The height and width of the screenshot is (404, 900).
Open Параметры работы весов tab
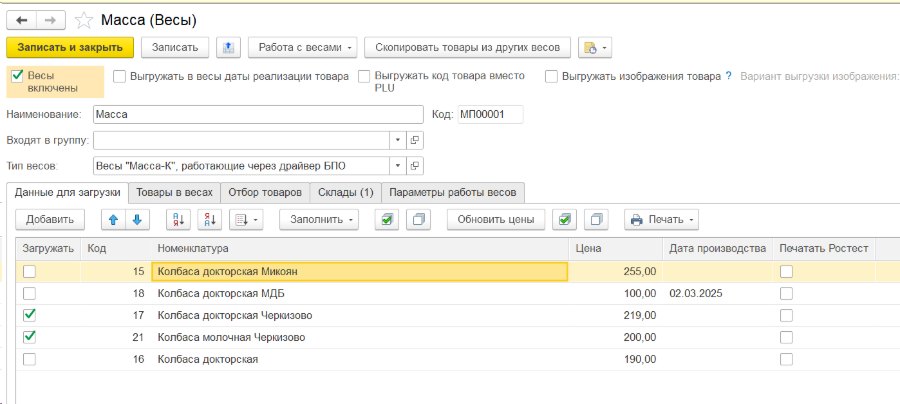(x=453, y=193)
